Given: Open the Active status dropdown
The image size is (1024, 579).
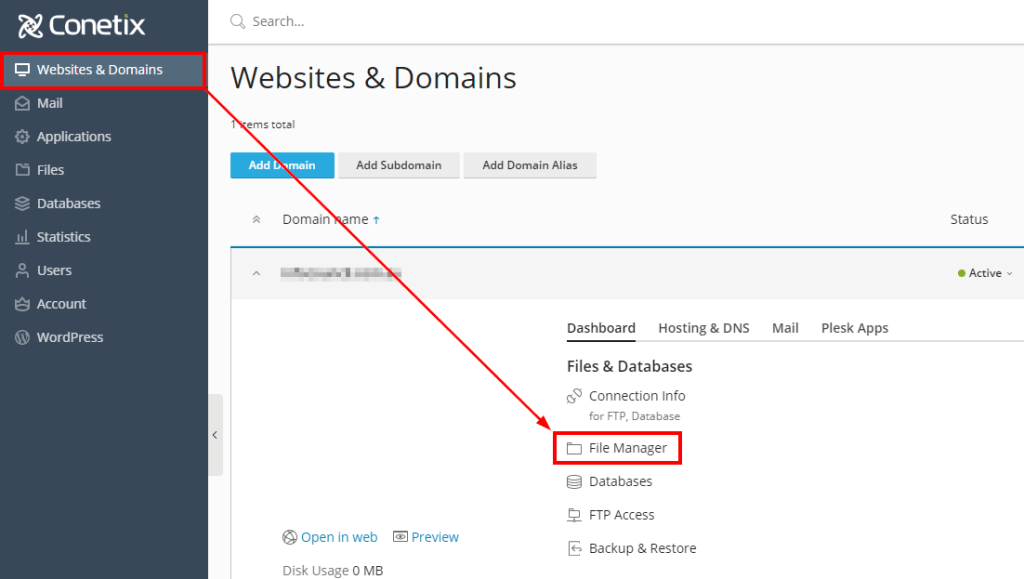Looking at the screenshot, I should click(x=985, y=273).
